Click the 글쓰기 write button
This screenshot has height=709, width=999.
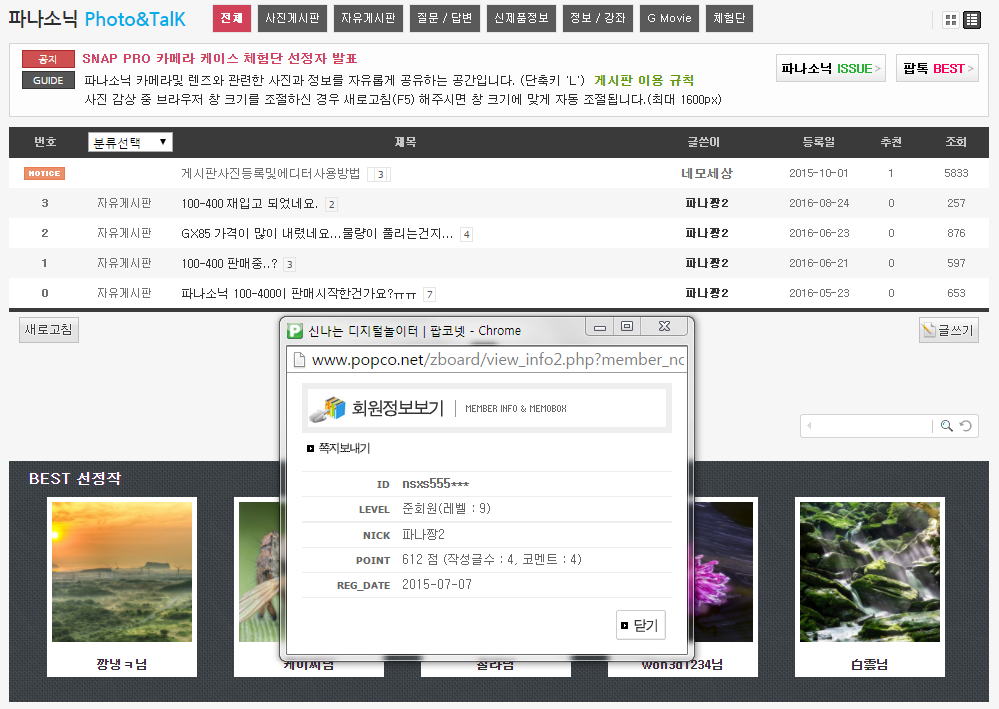coord(949,330)
